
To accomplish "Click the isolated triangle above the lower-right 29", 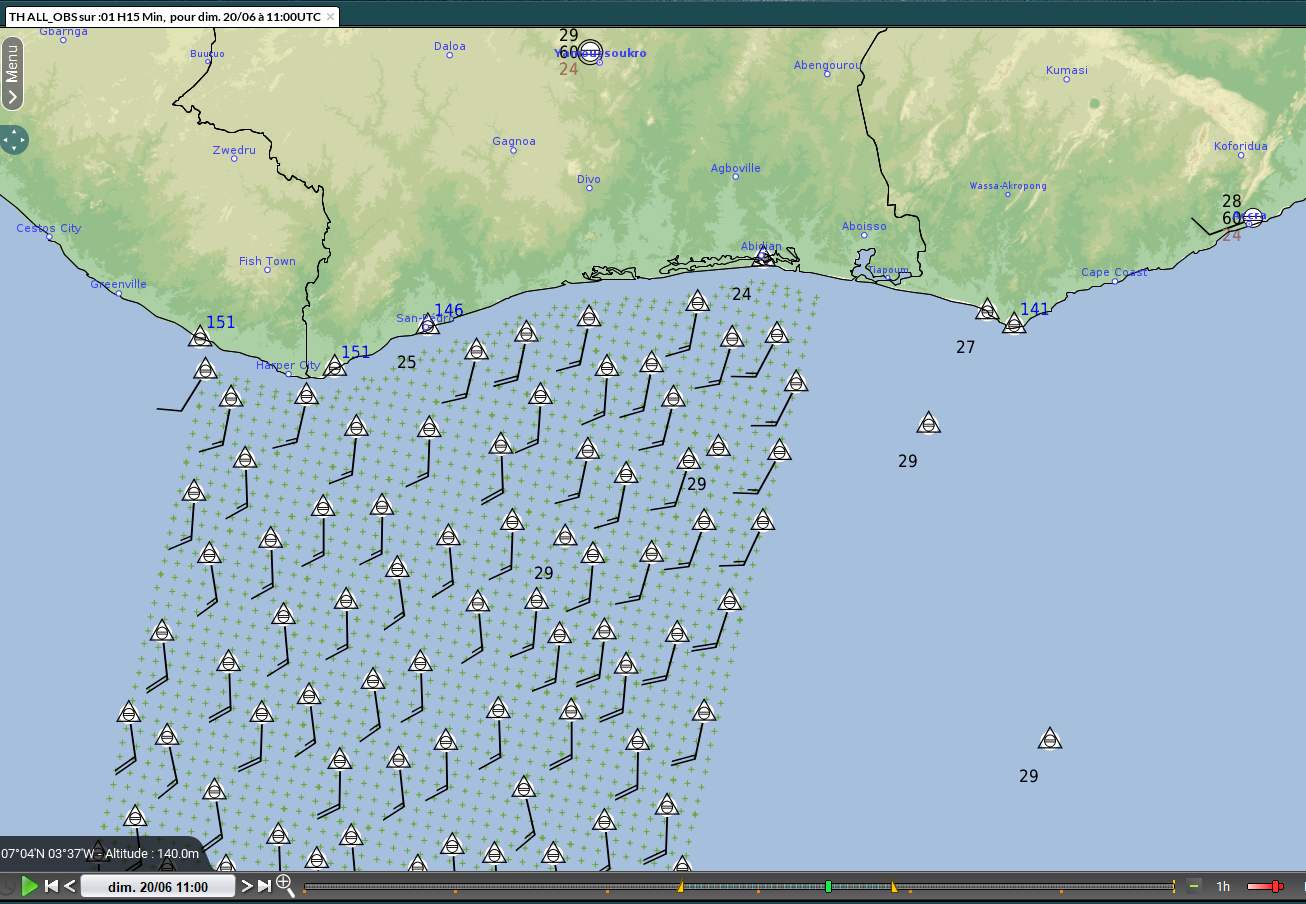I will (1050, 739).
